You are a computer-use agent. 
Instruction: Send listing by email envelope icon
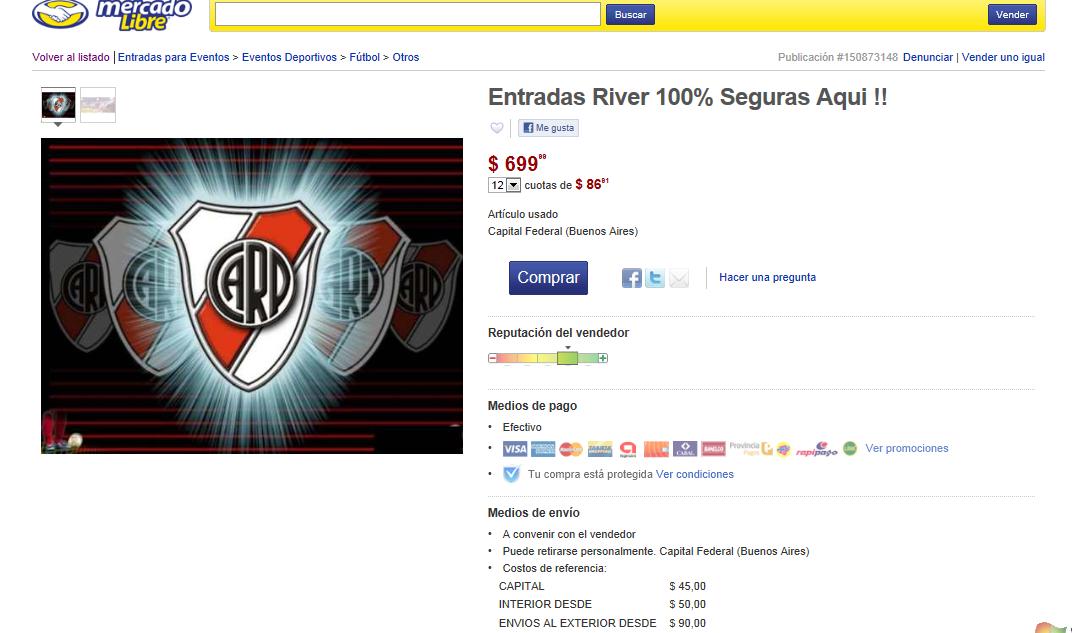point(679,278)
